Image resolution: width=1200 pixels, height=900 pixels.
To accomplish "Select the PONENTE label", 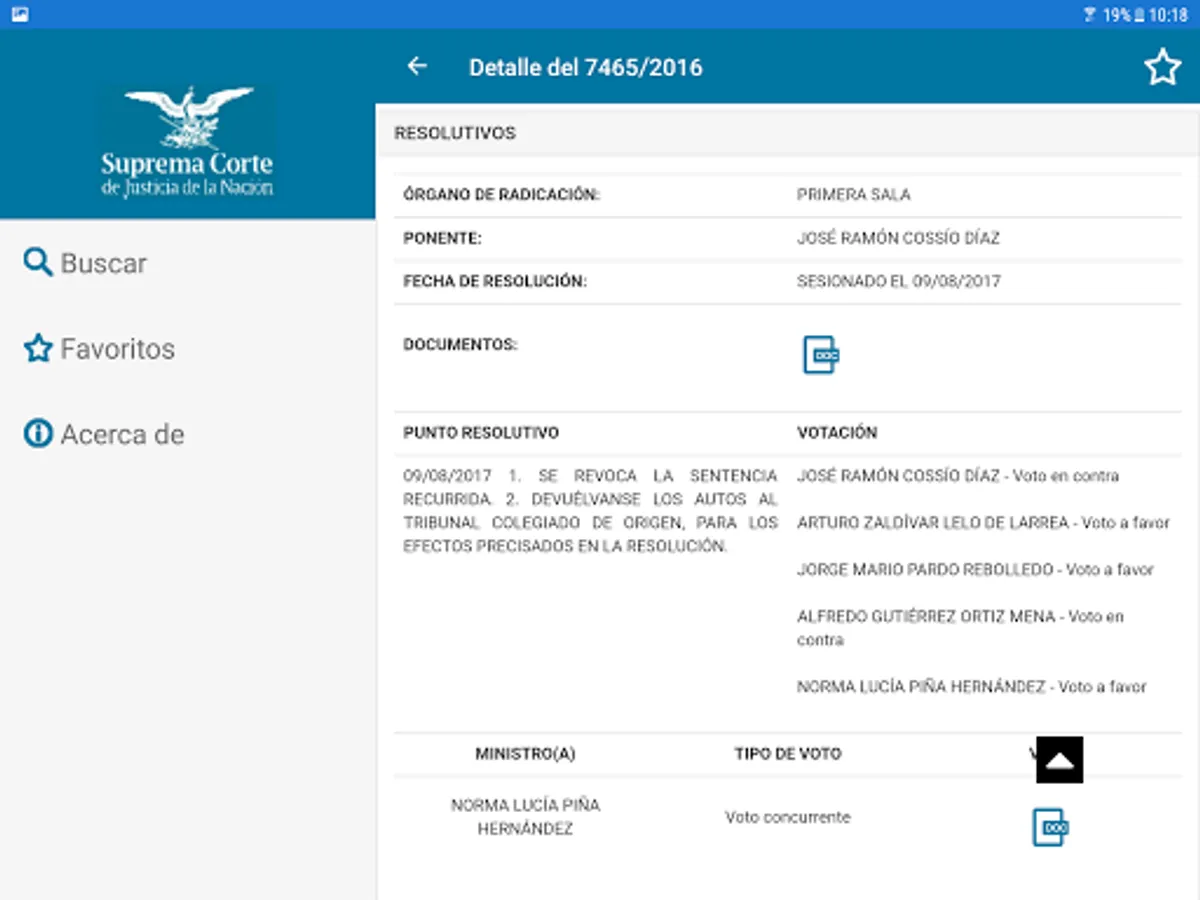I will coord(442,238).
